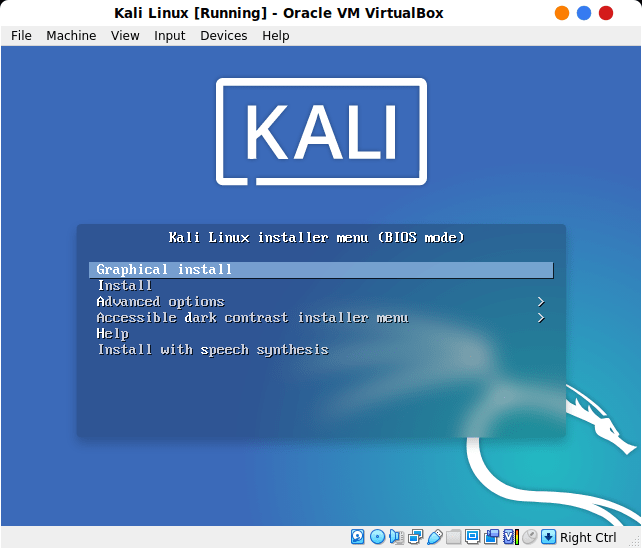Open the File menu

click(x=21, y=36)
